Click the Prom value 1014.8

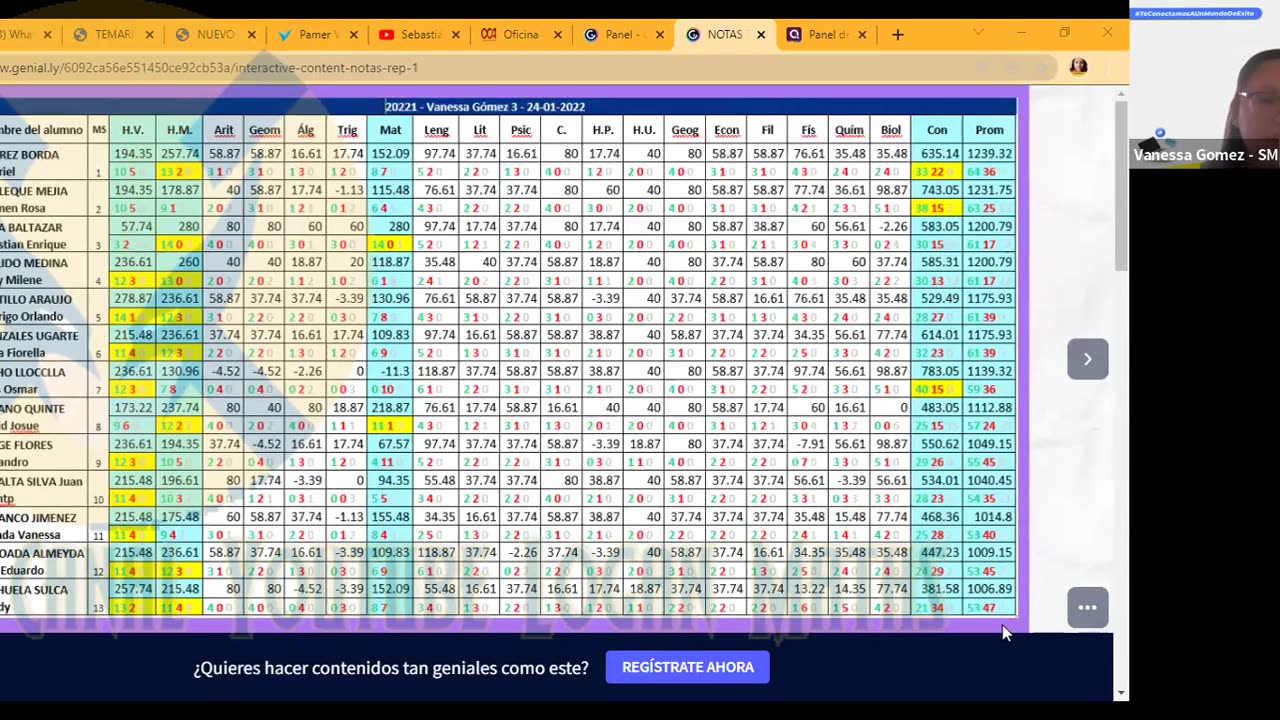tap(992, 517)
